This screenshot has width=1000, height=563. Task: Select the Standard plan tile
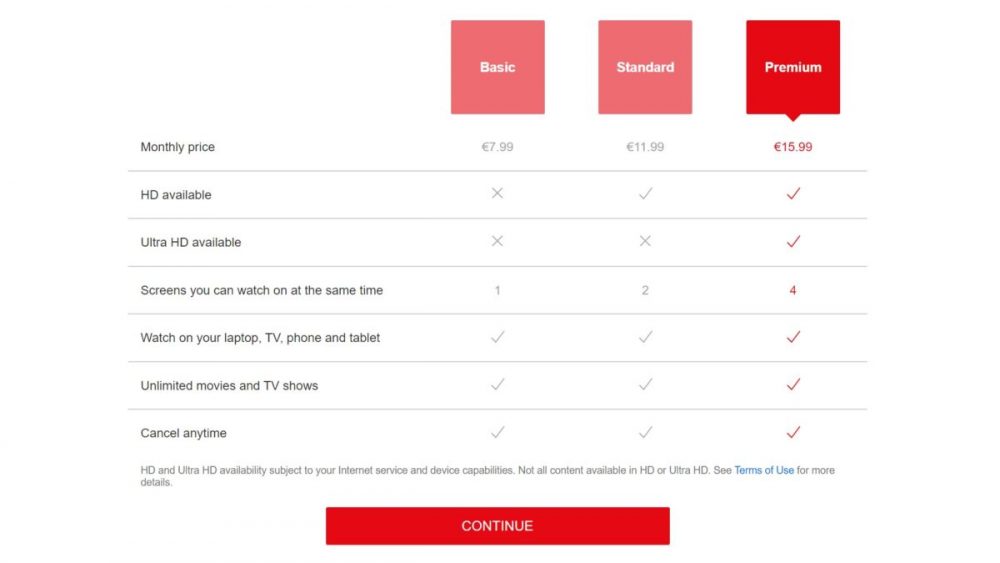click(x=645, y=67)
